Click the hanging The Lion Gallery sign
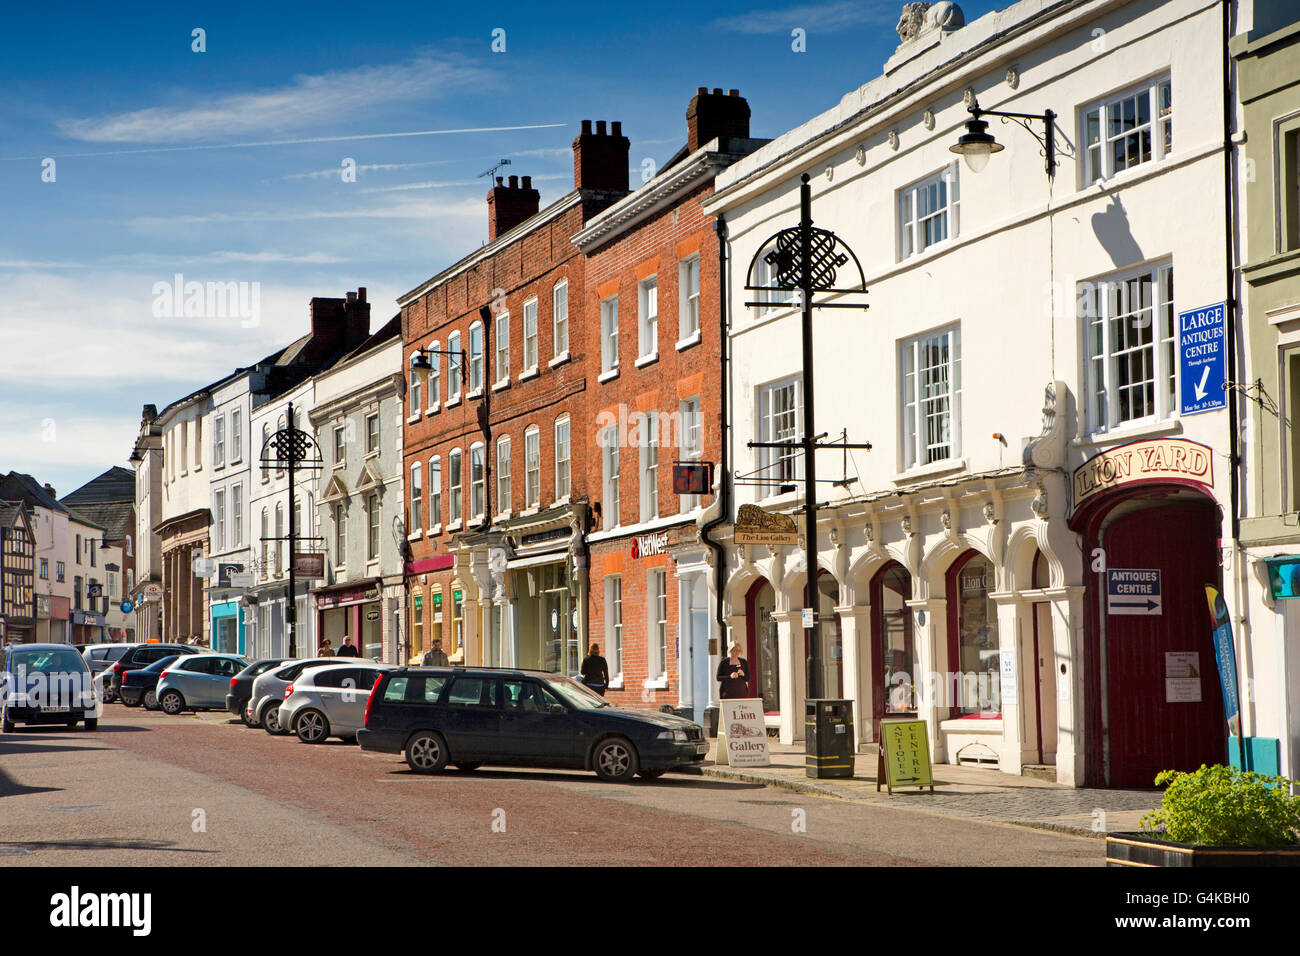Screen dimensions: 1300x956 coord(765,525)
